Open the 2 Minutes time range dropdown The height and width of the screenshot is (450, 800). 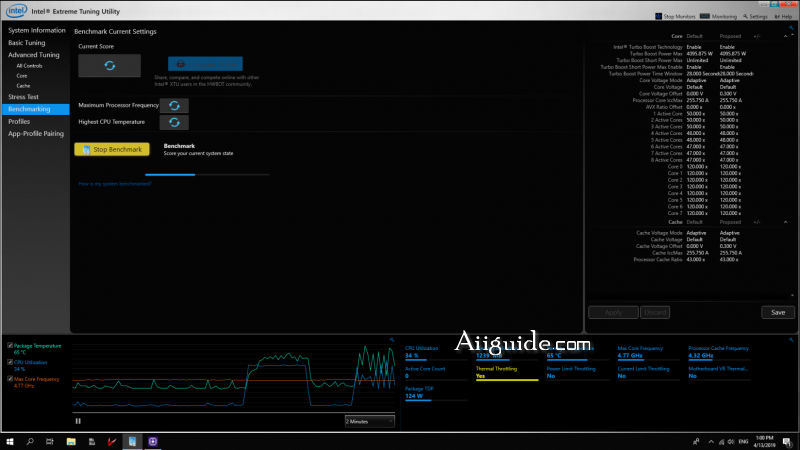tap(369, 421)
